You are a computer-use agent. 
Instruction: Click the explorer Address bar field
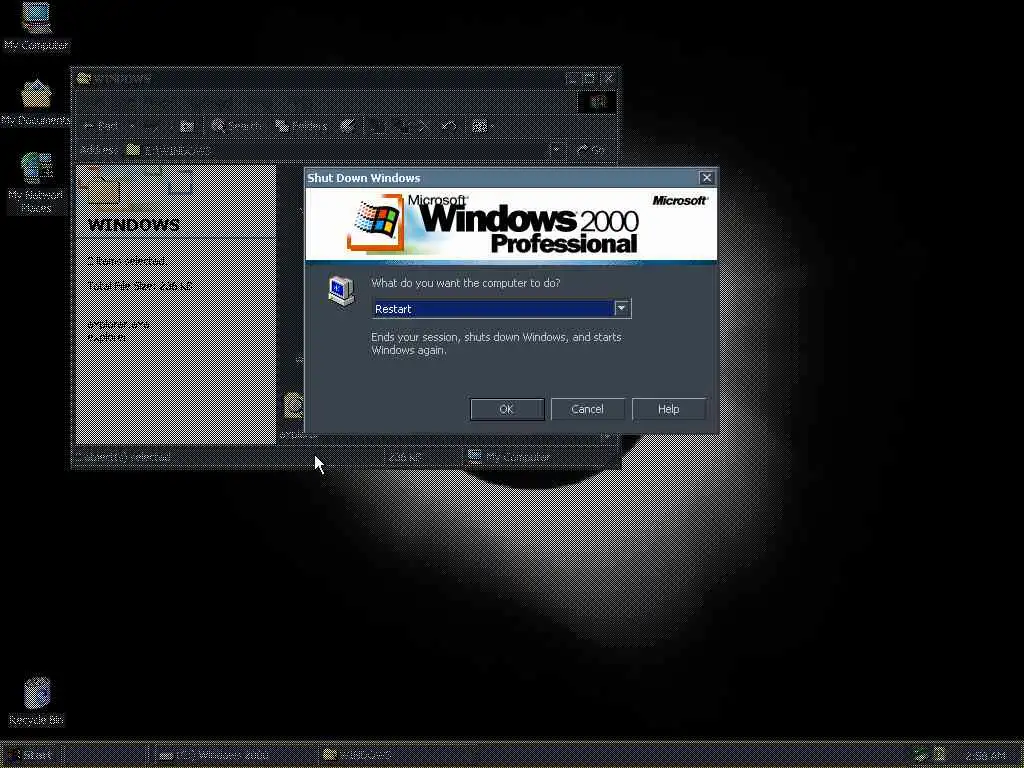click(x=344, y=150)
